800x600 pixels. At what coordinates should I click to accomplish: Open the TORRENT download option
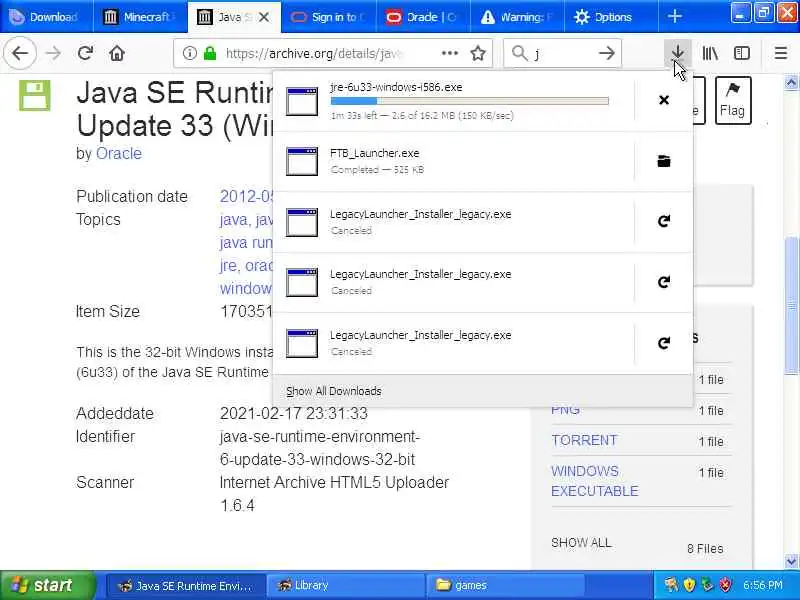point(584,440)
